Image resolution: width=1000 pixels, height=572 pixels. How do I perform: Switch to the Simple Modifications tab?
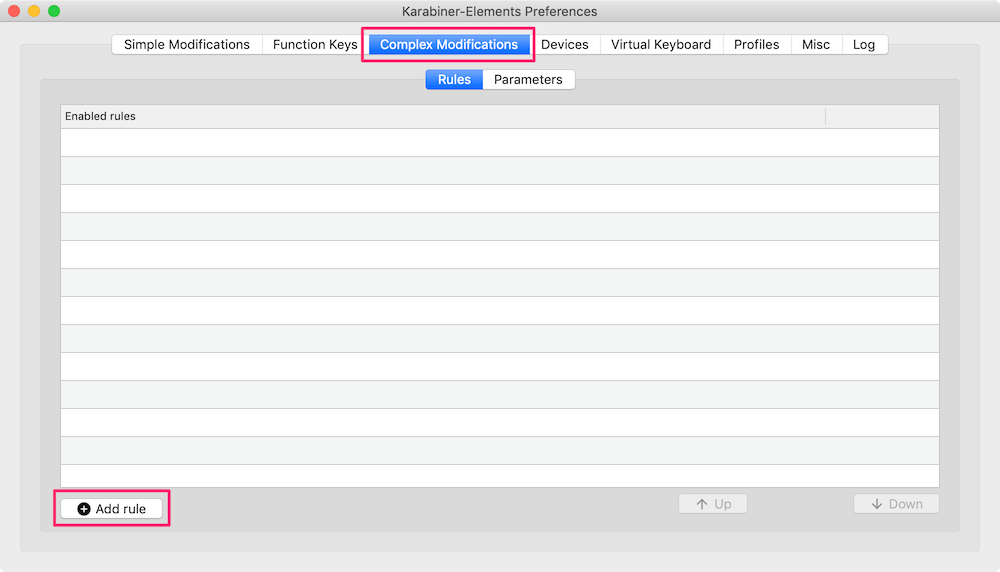point(187,45)
